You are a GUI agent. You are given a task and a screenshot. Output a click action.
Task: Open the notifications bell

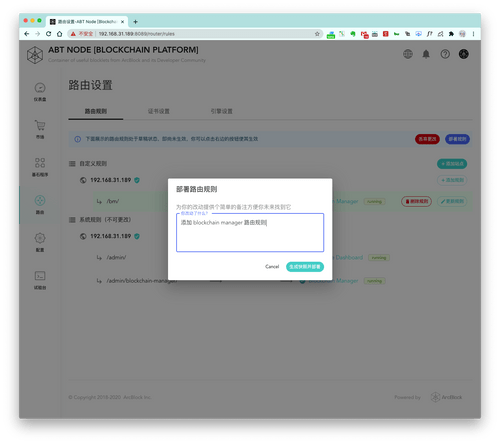[426, 54]
